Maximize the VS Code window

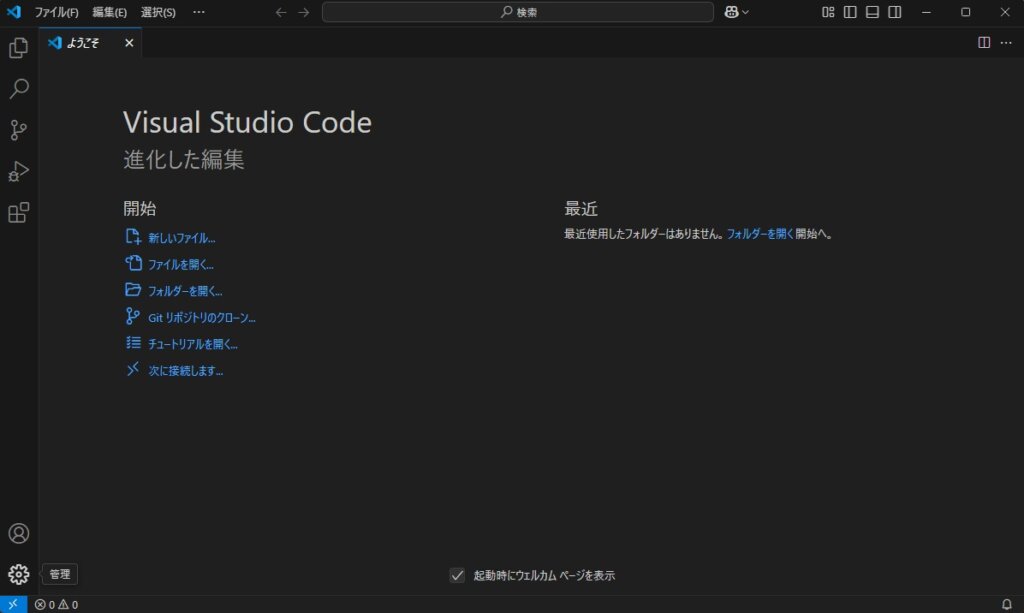[x=965, y=12]
